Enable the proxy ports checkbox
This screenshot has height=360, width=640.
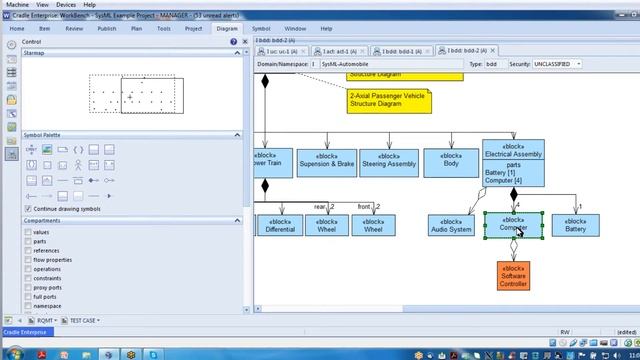(x=28, y=288)
